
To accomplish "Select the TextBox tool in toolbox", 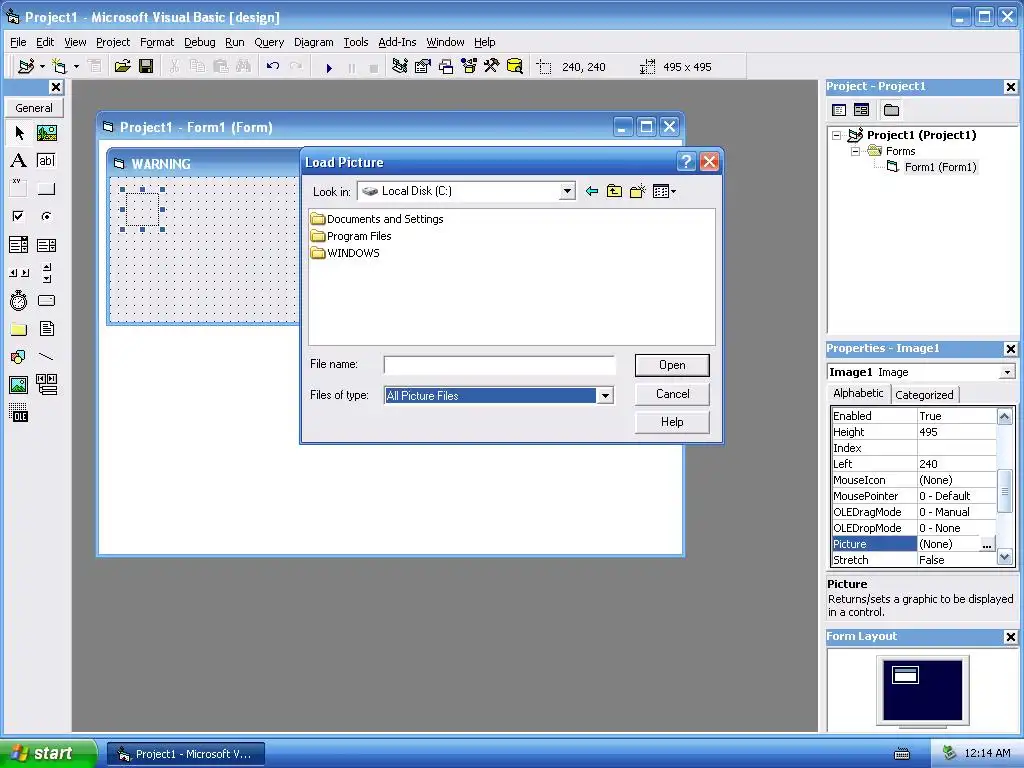I will (46, 161).
